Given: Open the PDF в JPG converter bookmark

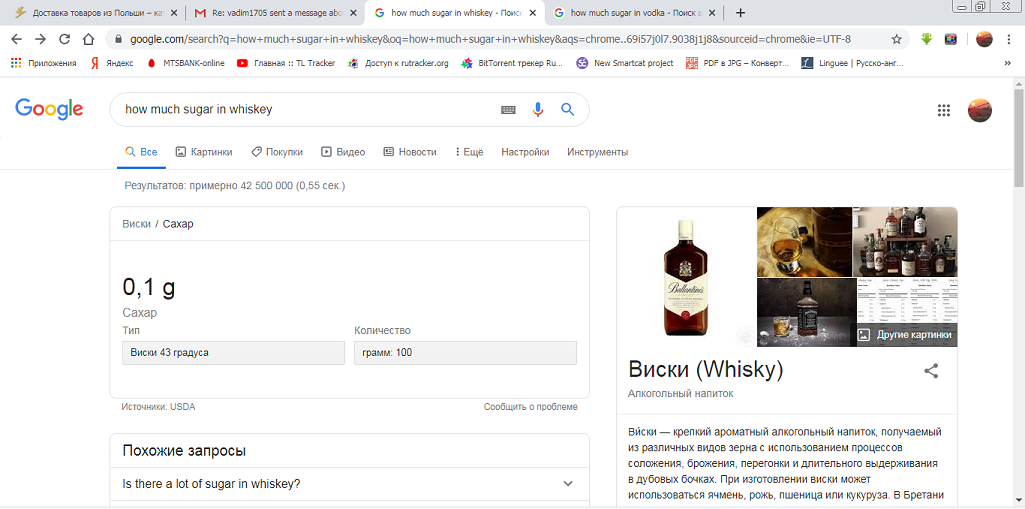Looking at the screenshot, I should point(737,63).
